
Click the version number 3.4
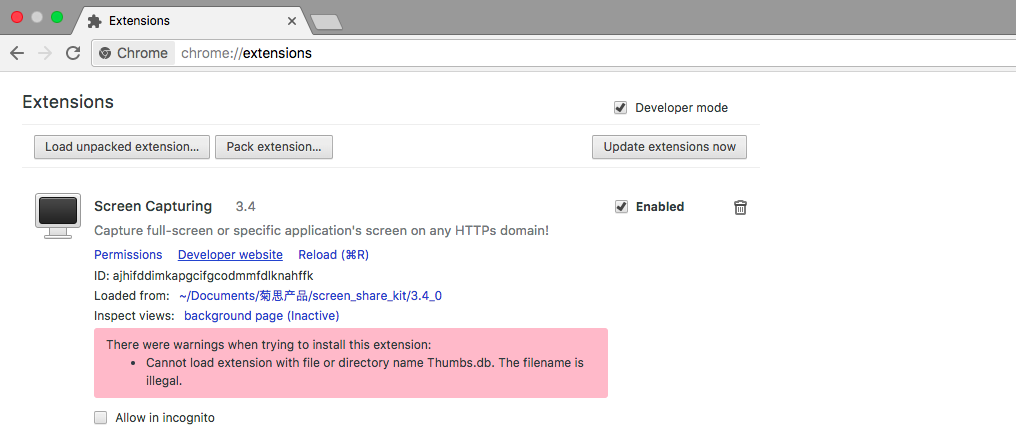246,207
